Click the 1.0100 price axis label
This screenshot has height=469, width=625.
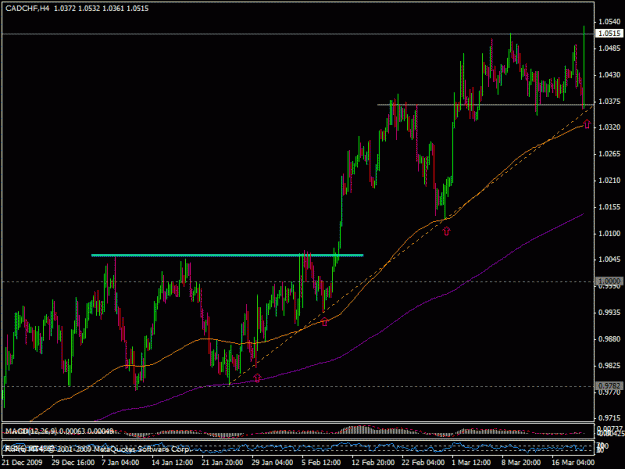coord(609,234)
